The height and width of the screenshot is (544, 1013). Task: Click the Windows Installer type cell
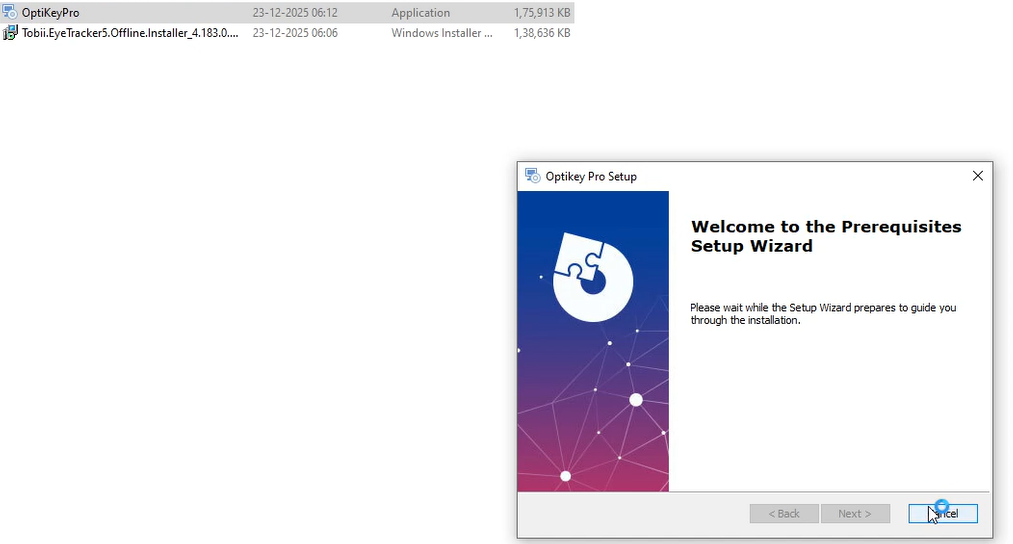pos(442,33)
